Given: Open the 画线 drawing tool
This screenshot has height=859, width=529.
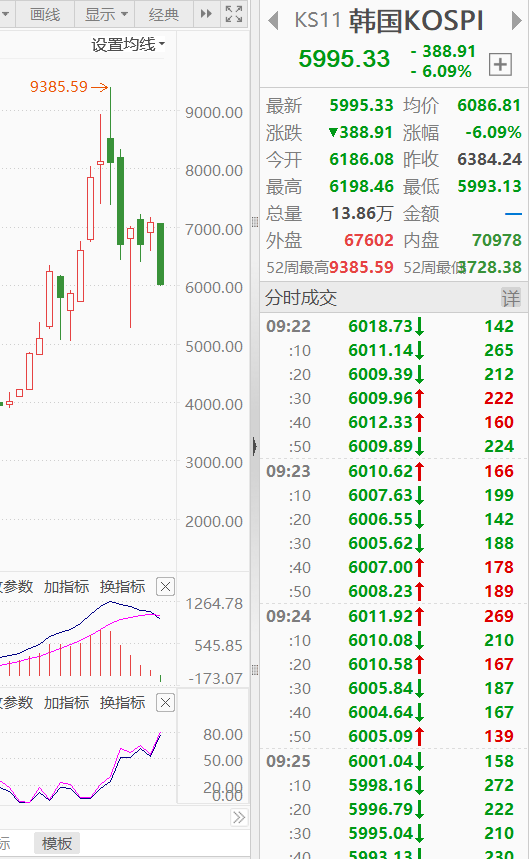Looking at the screenshot, I should [x=44, y=14].
